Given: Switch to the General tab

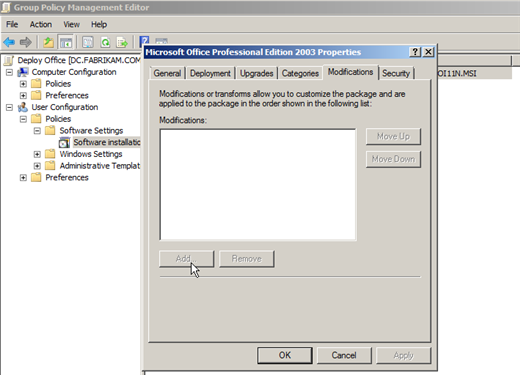Looking at the screenshot, I should [167, 73].
